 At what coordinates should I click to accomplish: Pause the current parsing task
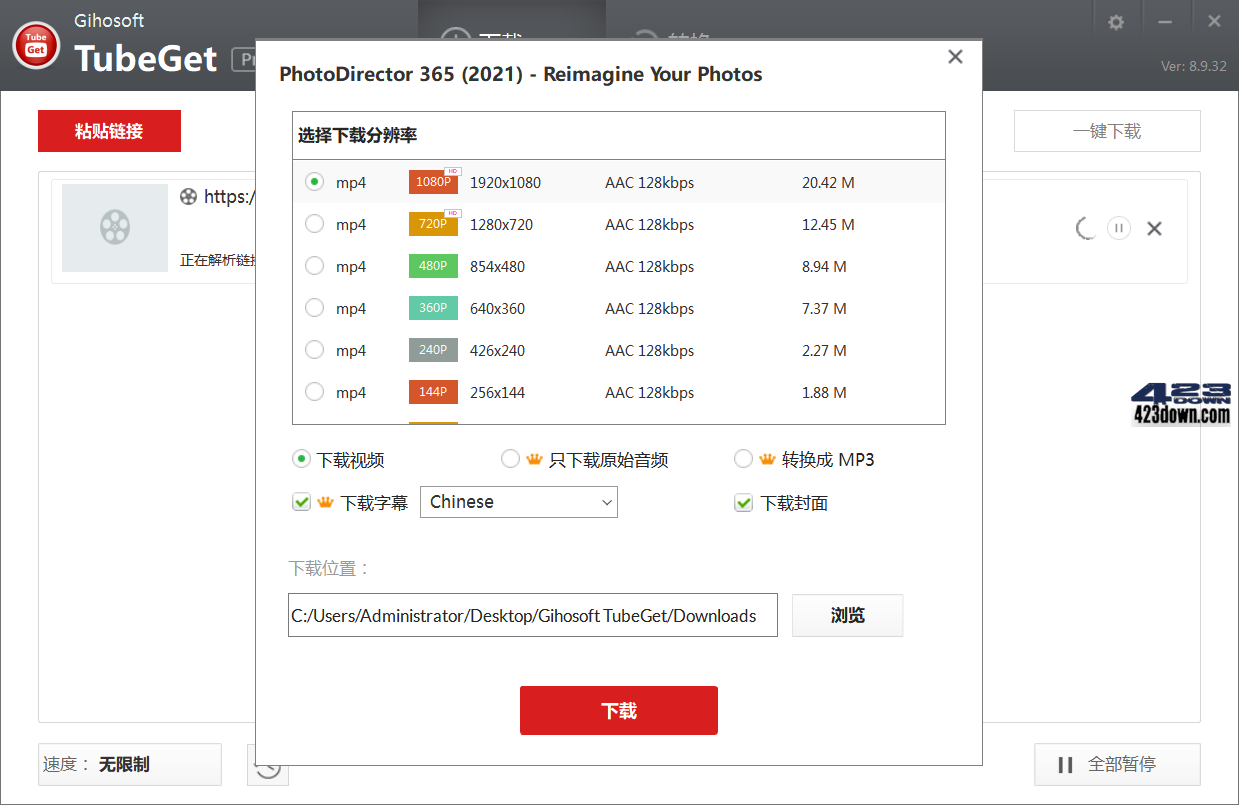click(1118, 228)
